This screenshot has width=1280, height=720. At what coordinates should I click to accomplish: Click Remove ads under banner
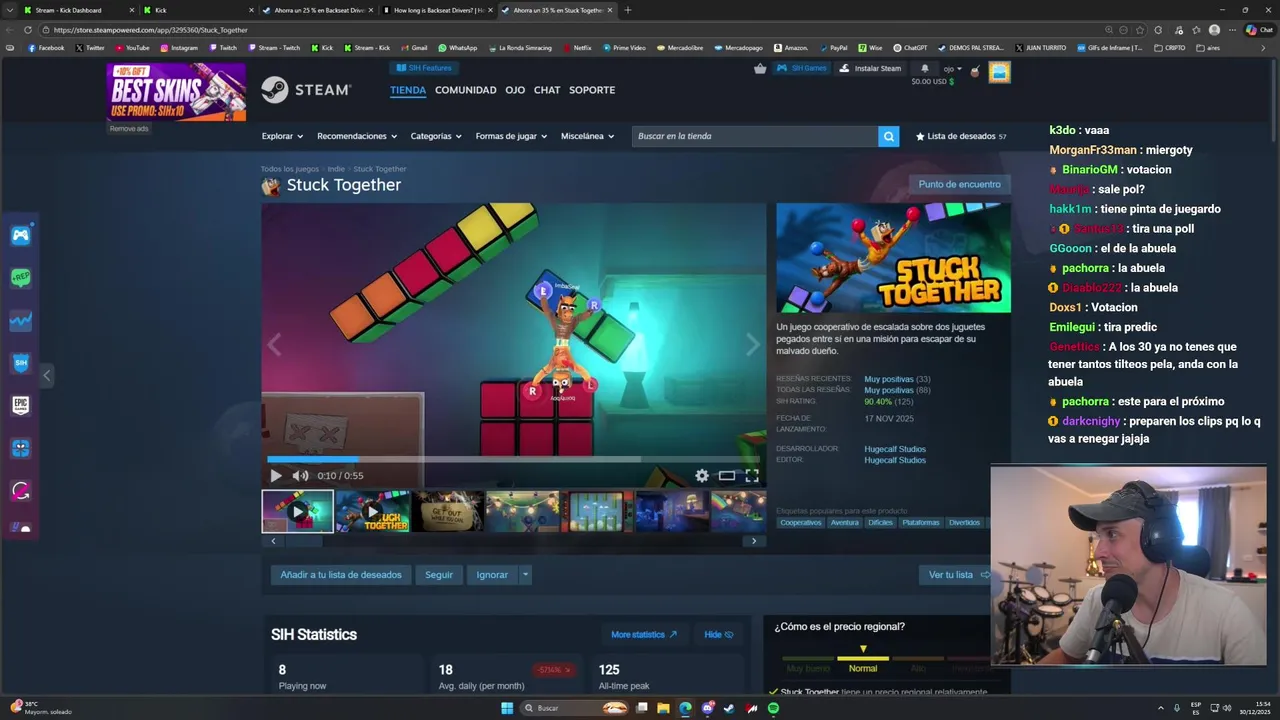(129, 128)
